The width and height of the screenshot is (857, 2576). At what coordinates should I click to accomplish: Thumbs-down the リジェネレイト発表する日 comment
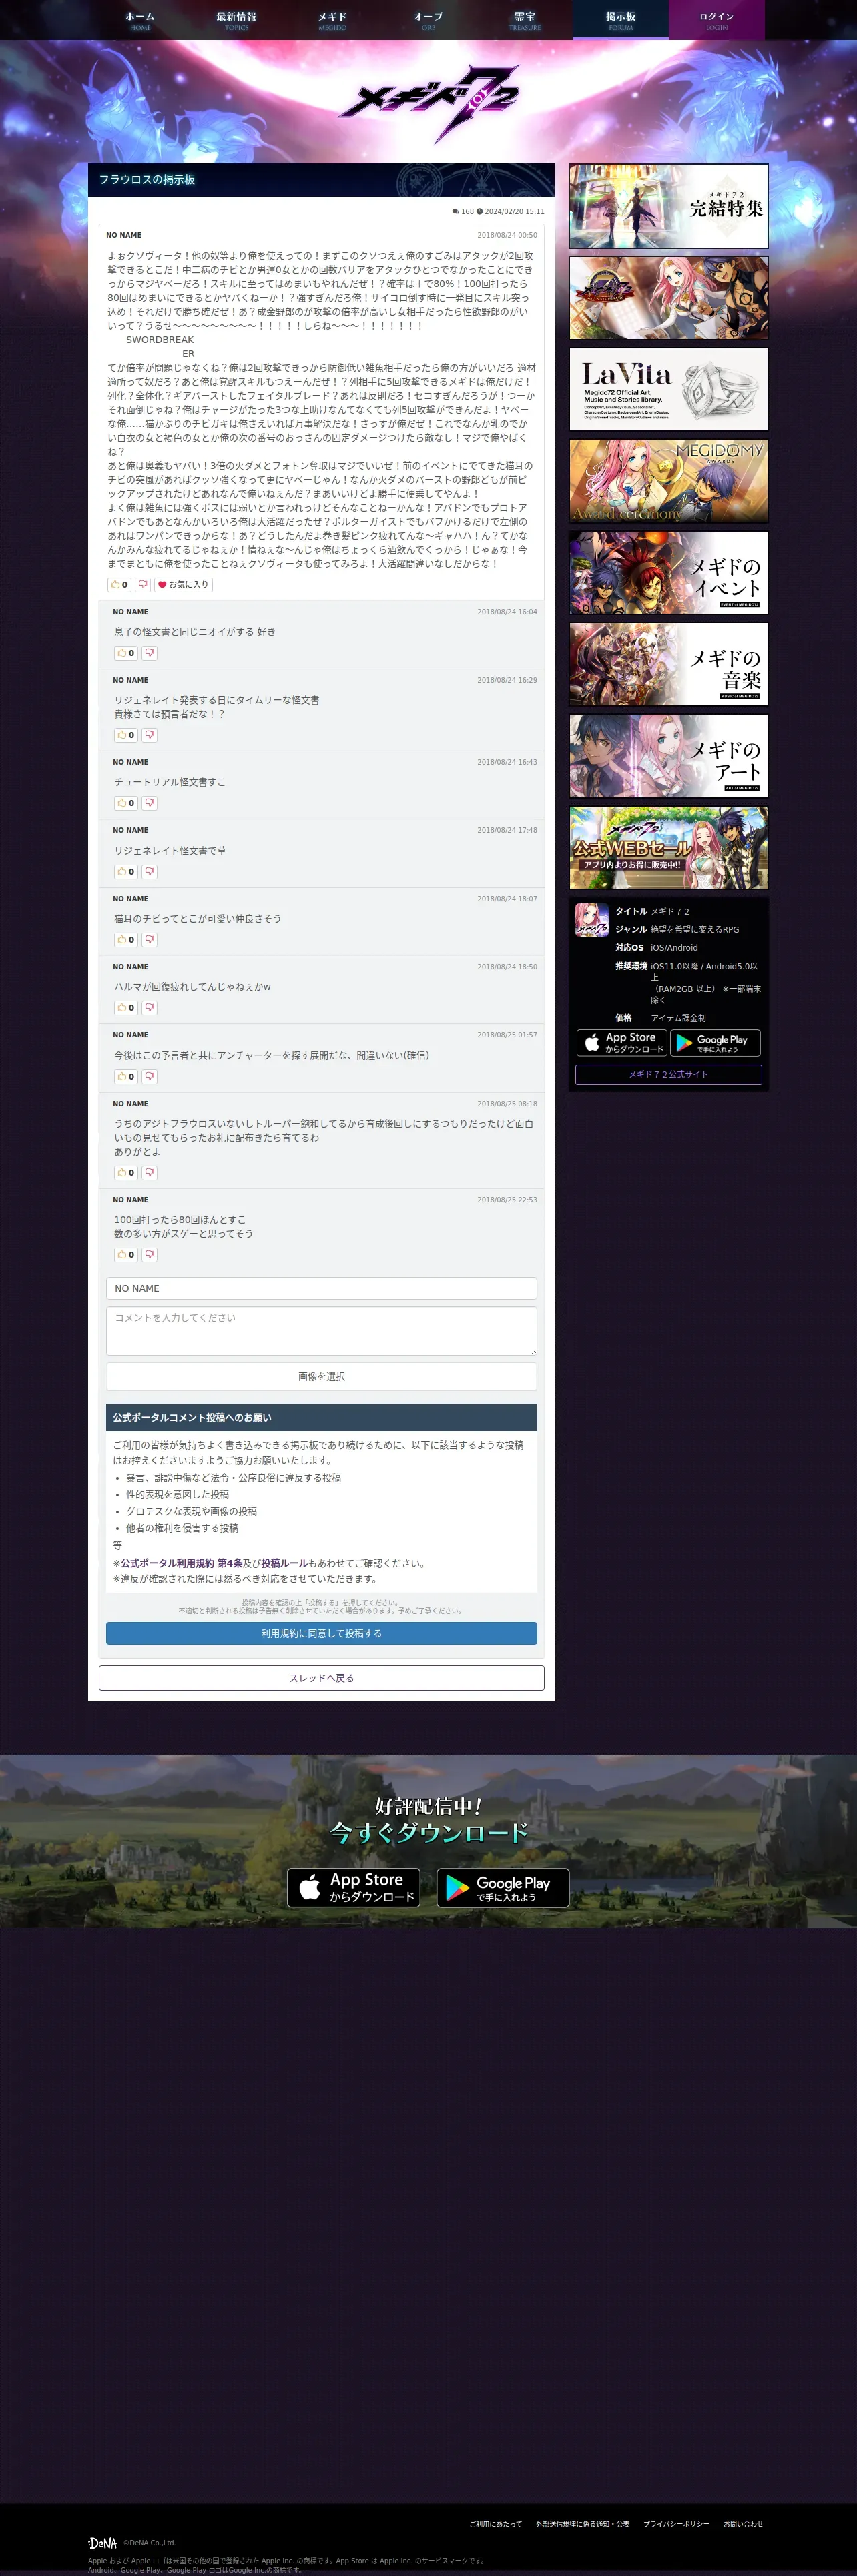point(149,735)
